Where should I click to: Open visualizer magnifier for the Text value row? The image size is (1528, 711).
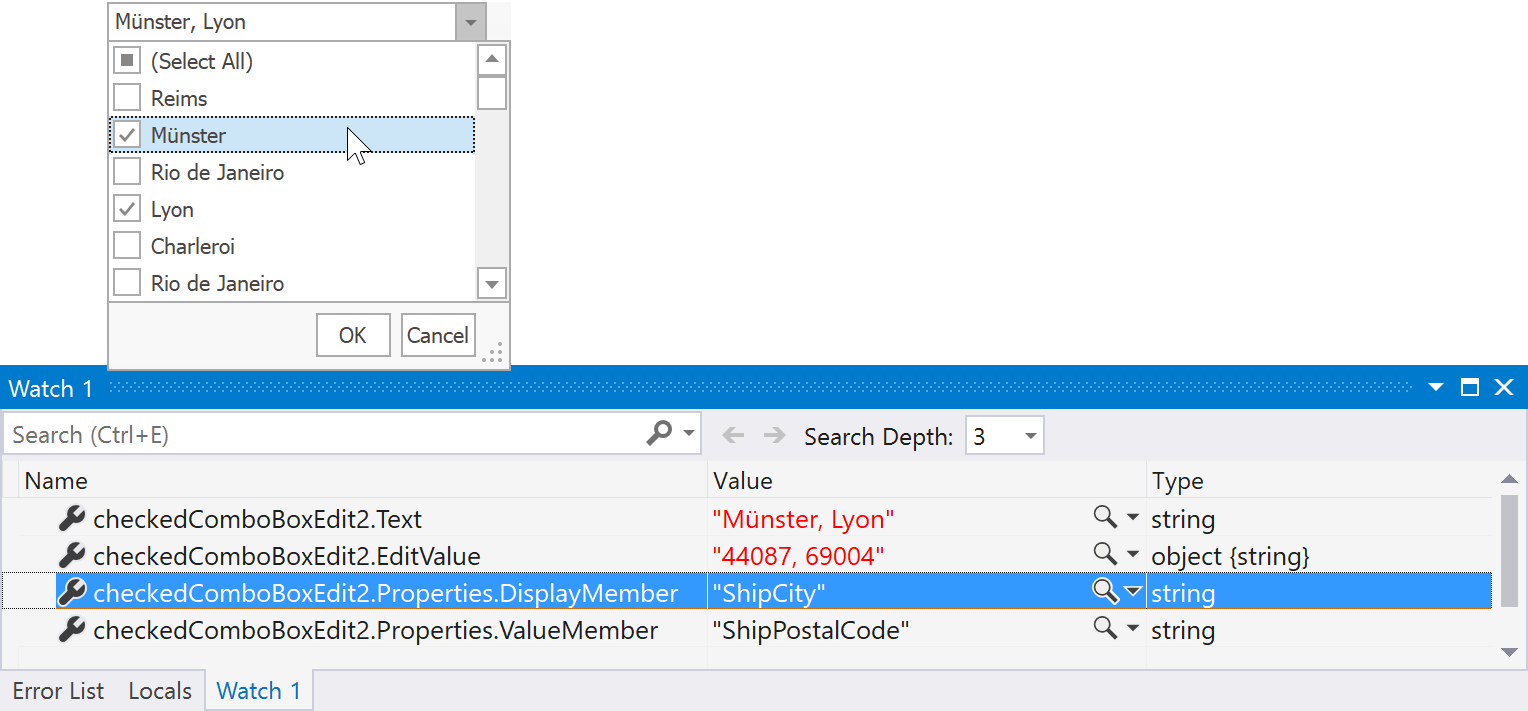tap(1104, 518)
